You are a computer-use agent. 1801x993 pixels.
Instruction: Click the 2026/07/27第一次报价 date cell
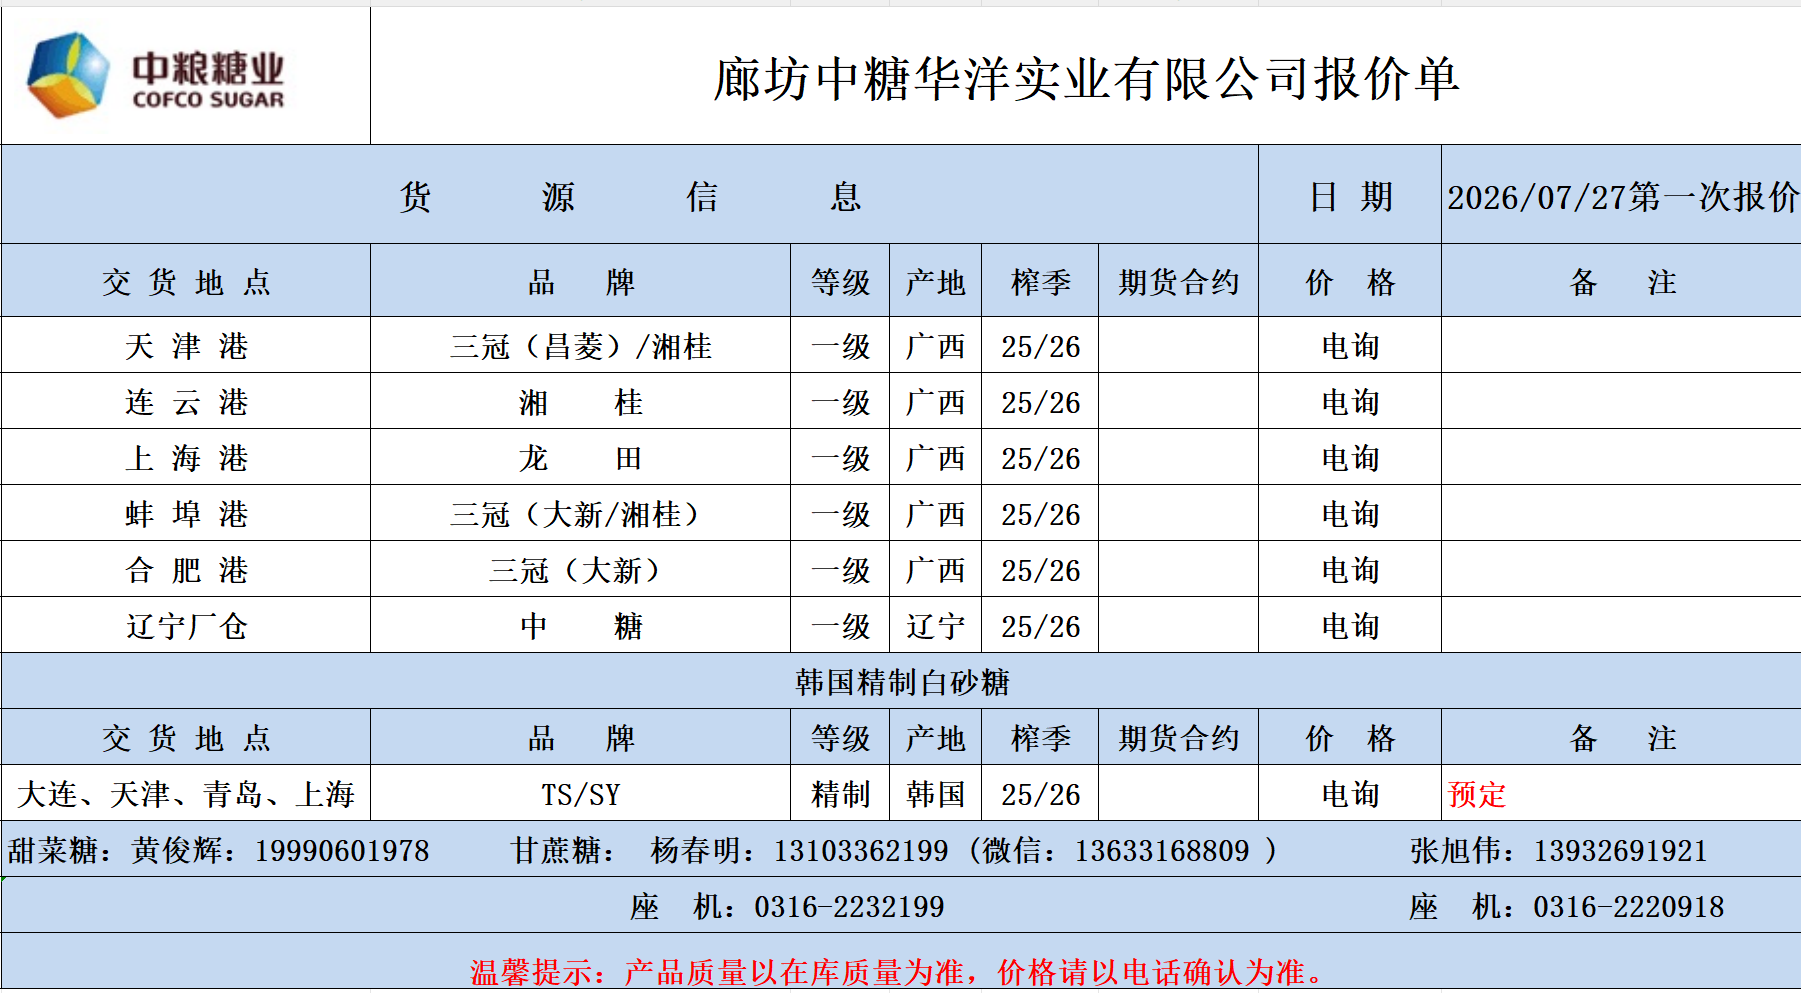coord(1622,196)
